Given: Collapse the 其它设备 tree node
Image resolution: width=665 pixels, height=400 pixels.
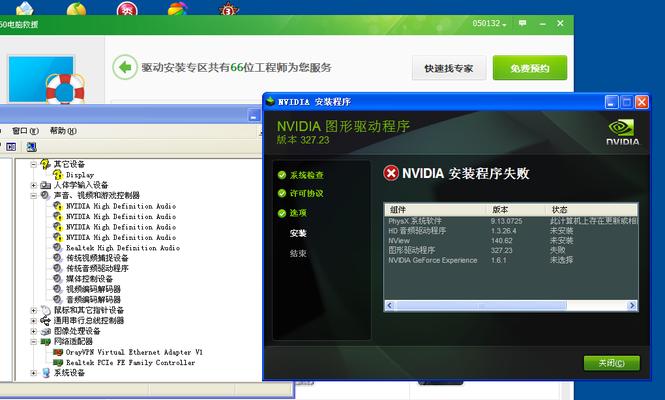Looking at the screenshot, I should (34, 164).
